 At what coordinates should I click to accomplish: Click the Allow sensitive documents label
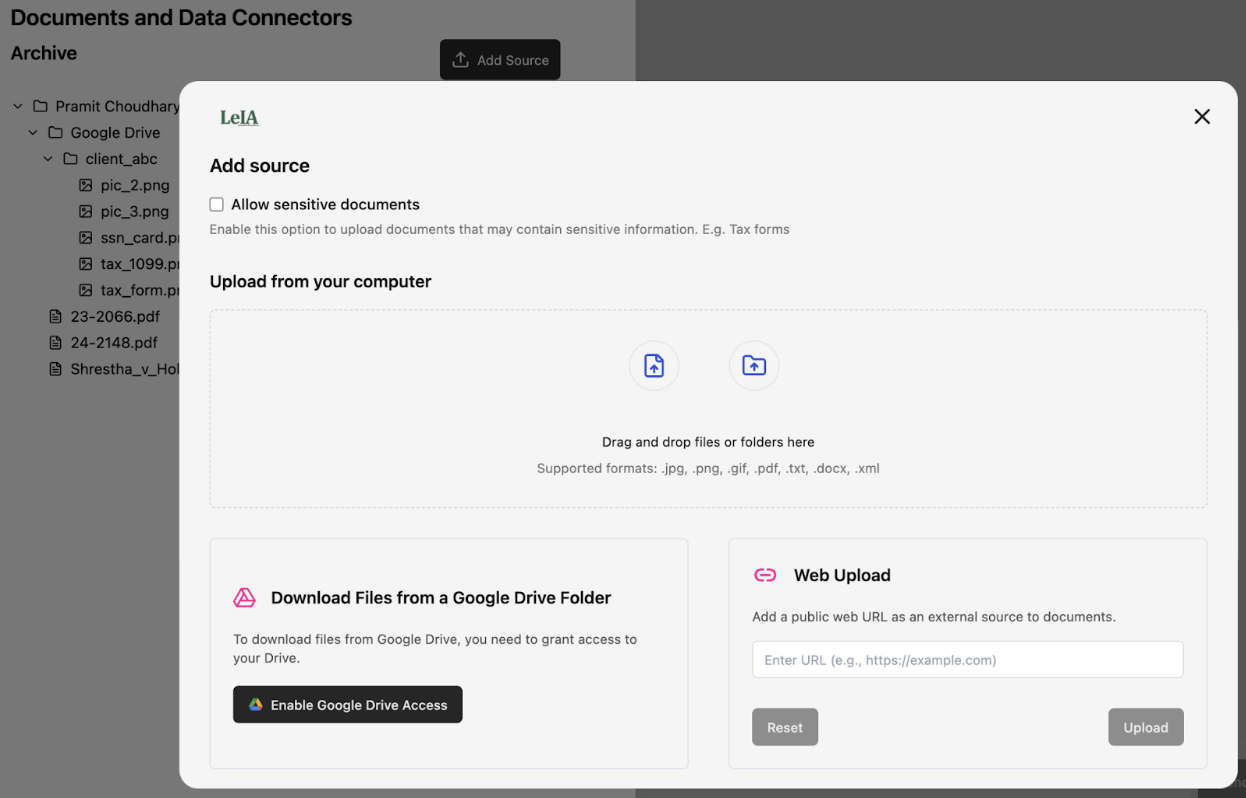325,204
